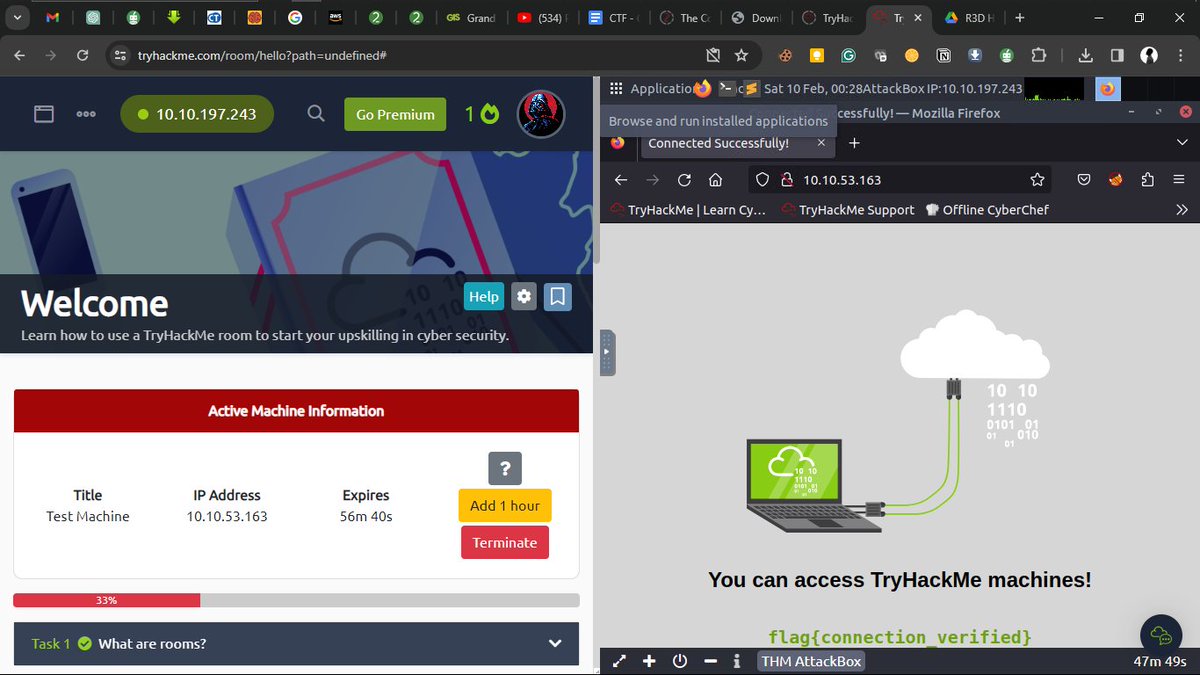Open user profile avatar on TryHackMe
Image resolution: width=1200 pixels, height=675 pixels.
point(541,113)
